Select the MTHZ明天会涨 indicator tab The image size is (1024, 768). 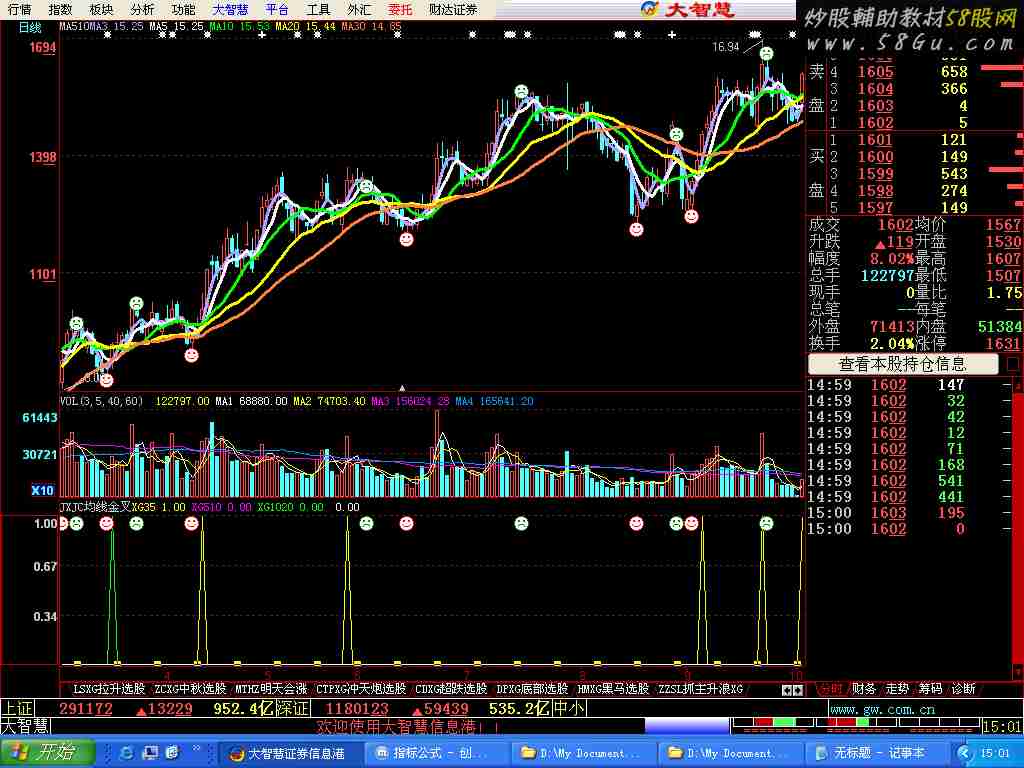coord(271,689)
